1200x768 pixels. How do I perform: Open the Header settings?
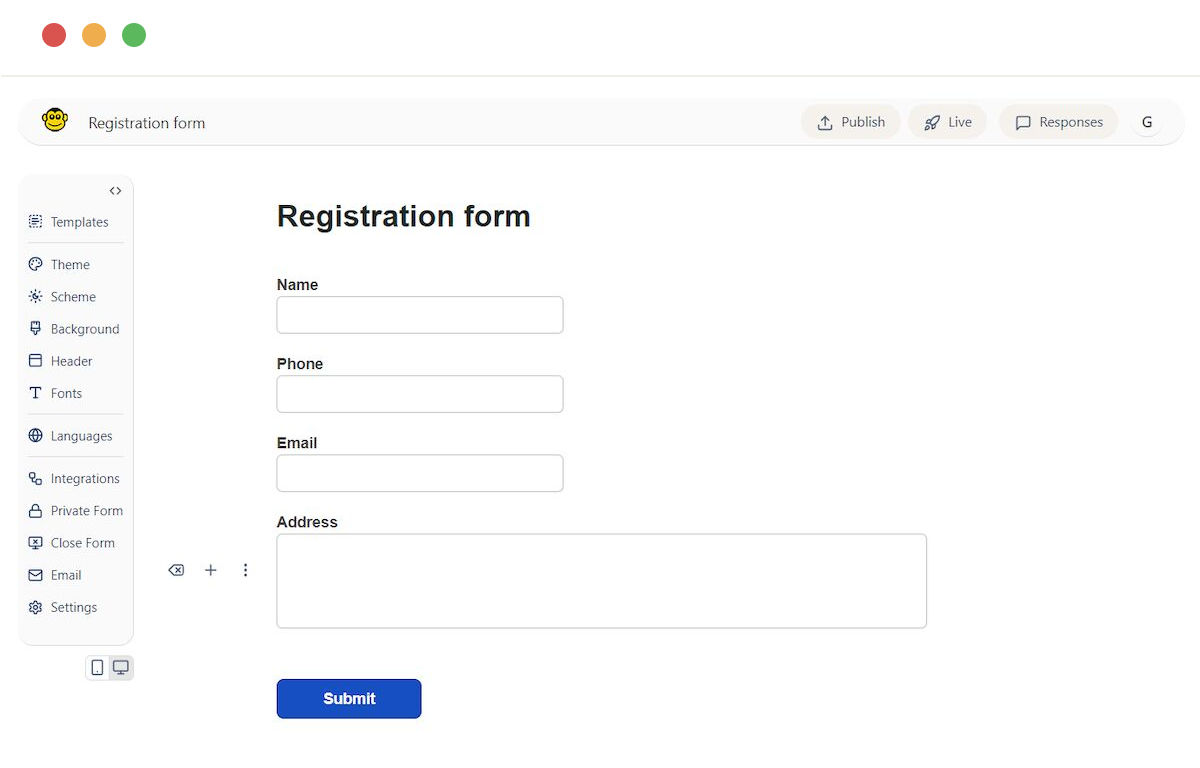point(61,361)
